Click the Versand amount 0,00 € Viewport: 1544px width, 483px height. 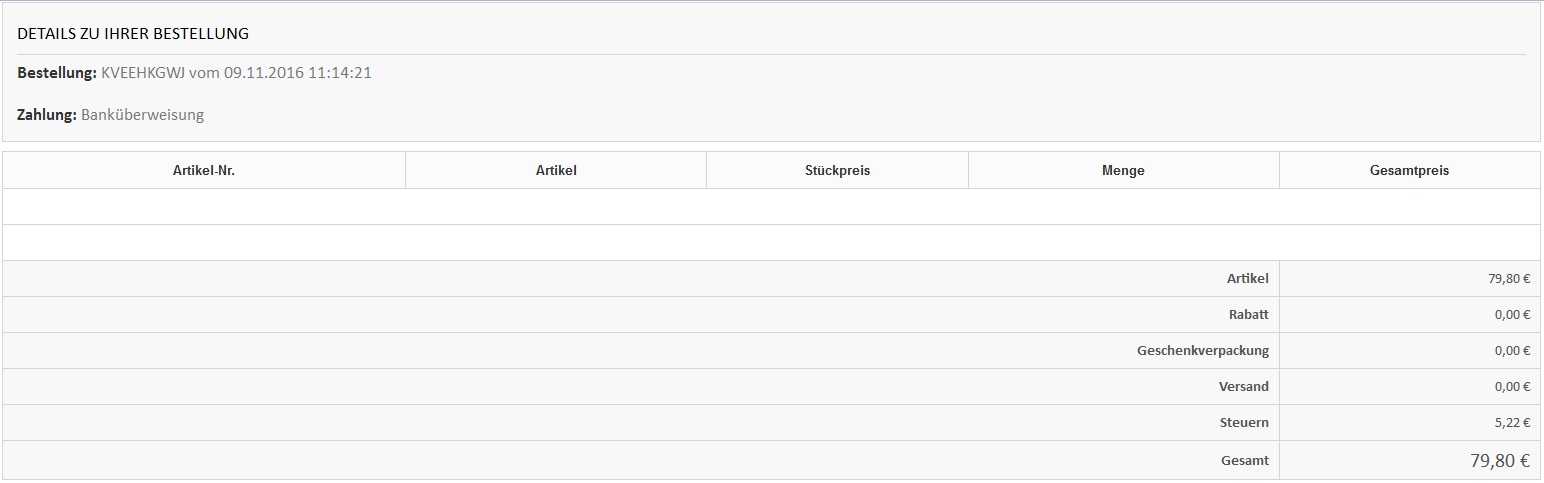pyautogui.click(x=1512, y=386)
